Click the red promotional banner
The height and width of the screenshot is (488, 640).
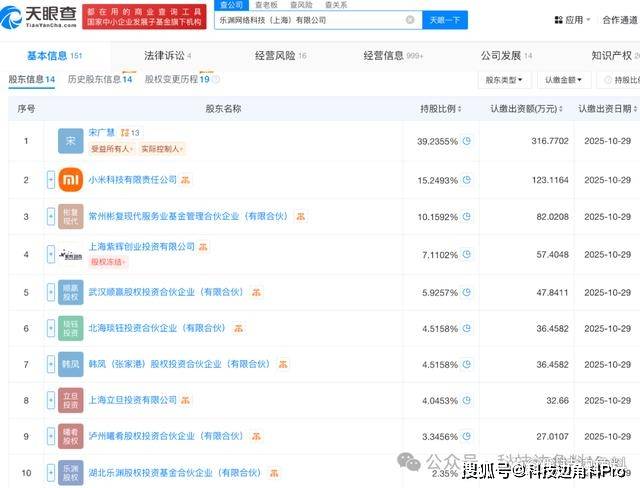(x=144, y=17)
